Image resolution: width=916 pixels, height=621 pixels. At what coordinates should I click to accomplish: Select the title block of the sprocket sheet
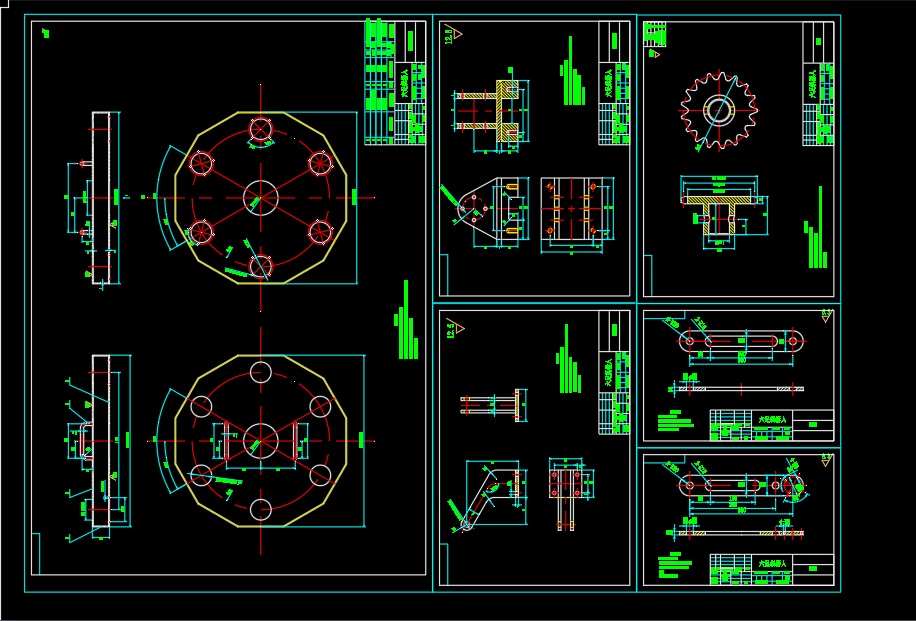[x=818, y=83]
